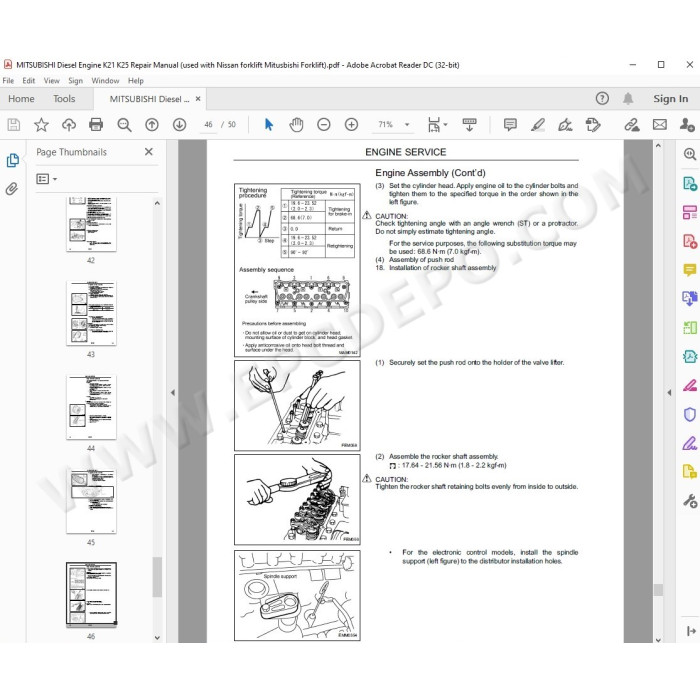
Task: Open the Protect shield tool
Action: [690, 414]
